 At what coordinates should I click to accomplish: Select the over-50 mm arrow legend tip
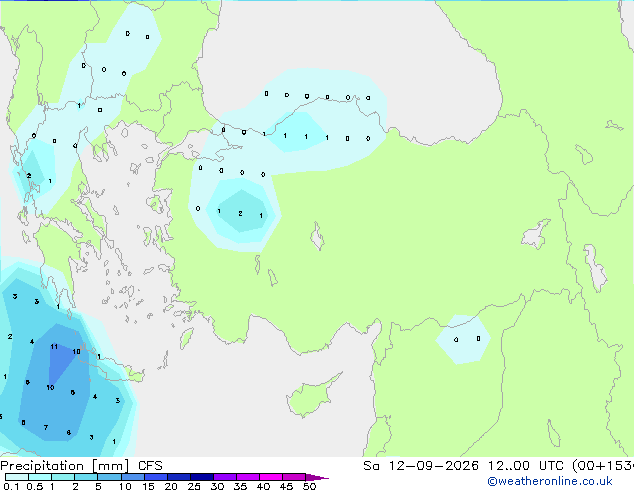(x=318, y=478)
